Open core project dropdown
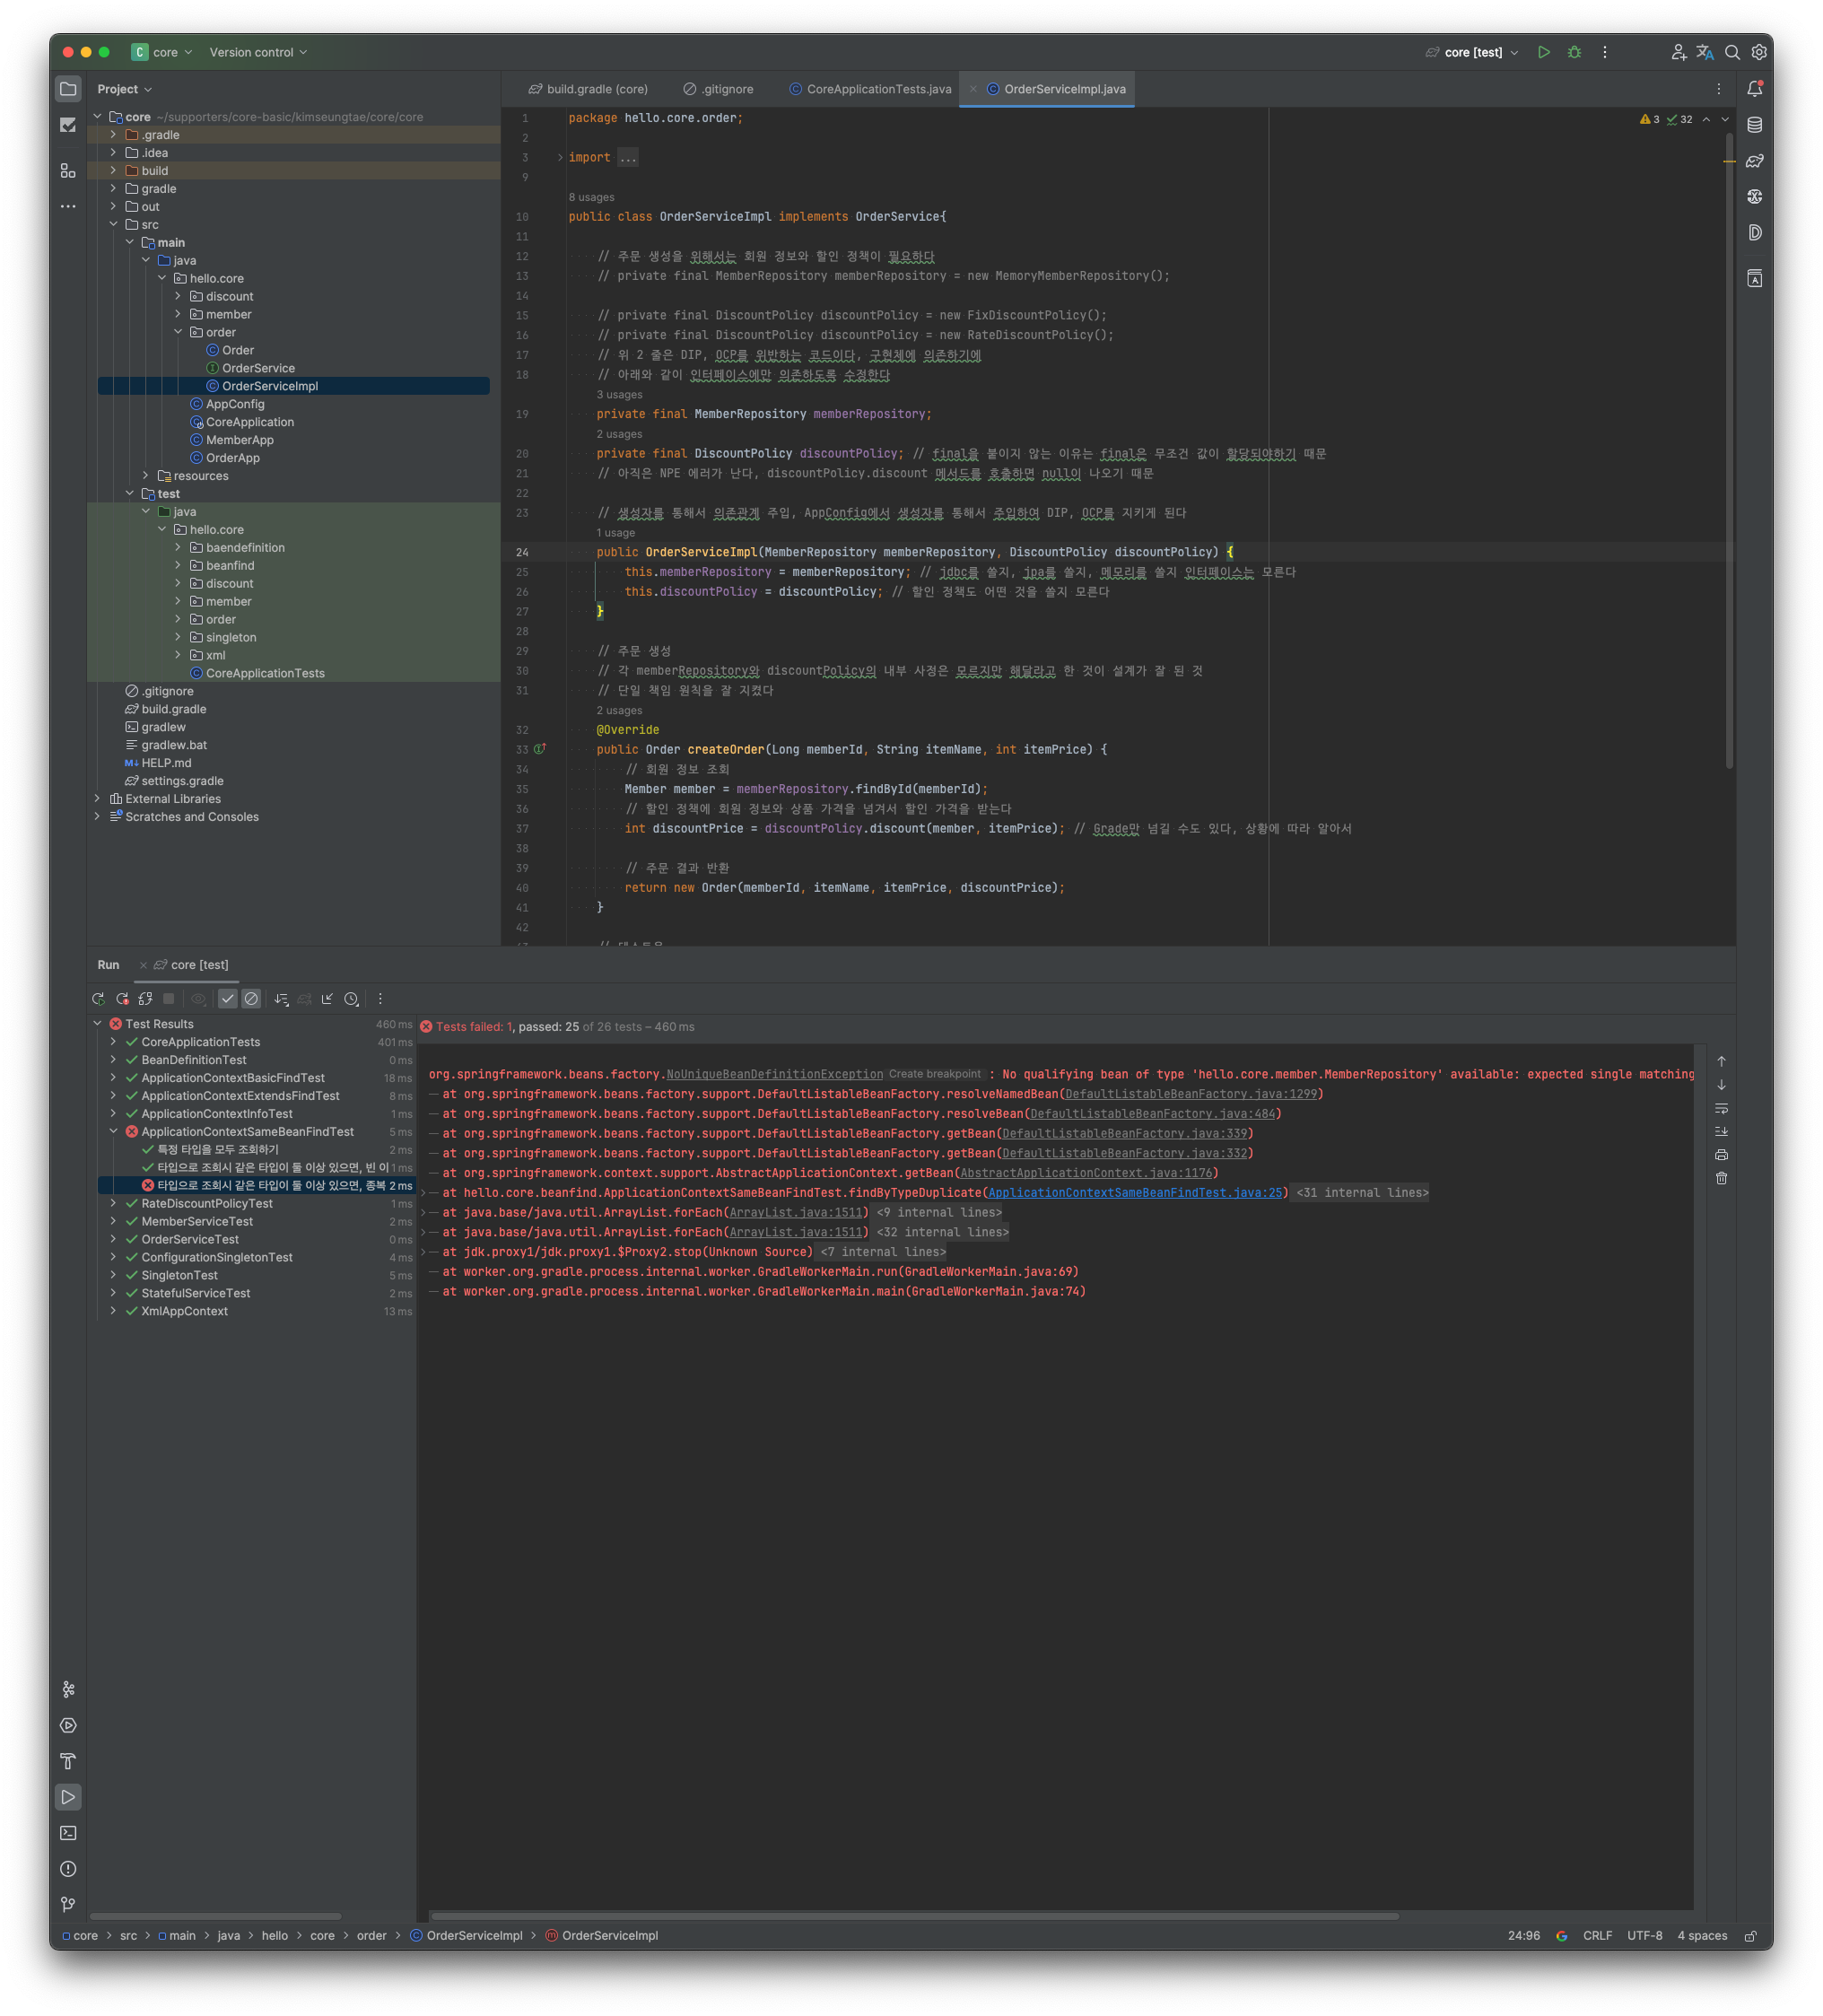Viewport: 1823px width, 2016px height. pos(162,52)
